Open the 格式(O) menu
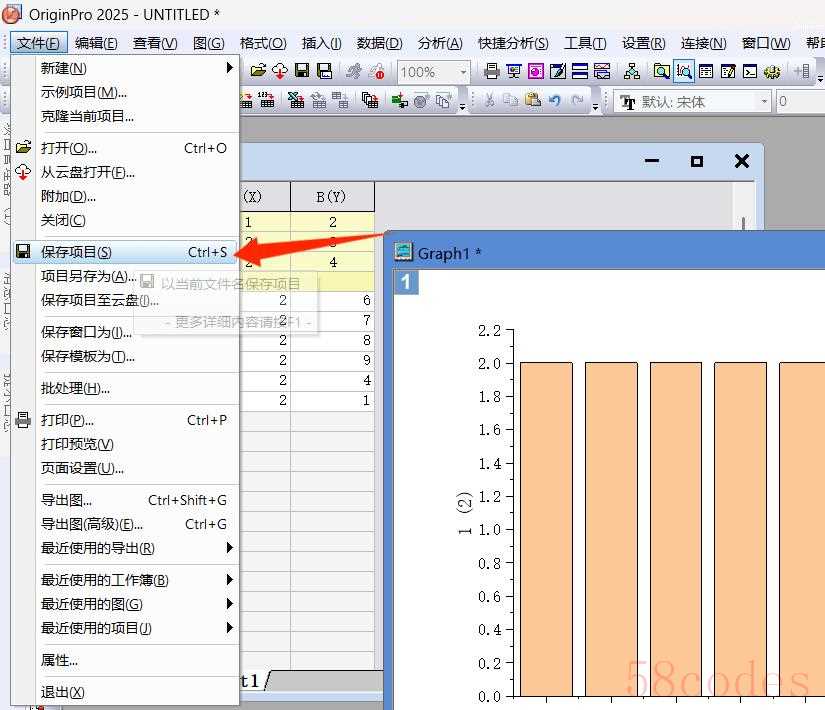The width and height of the screenshot is (825, 710). [263, 43]
